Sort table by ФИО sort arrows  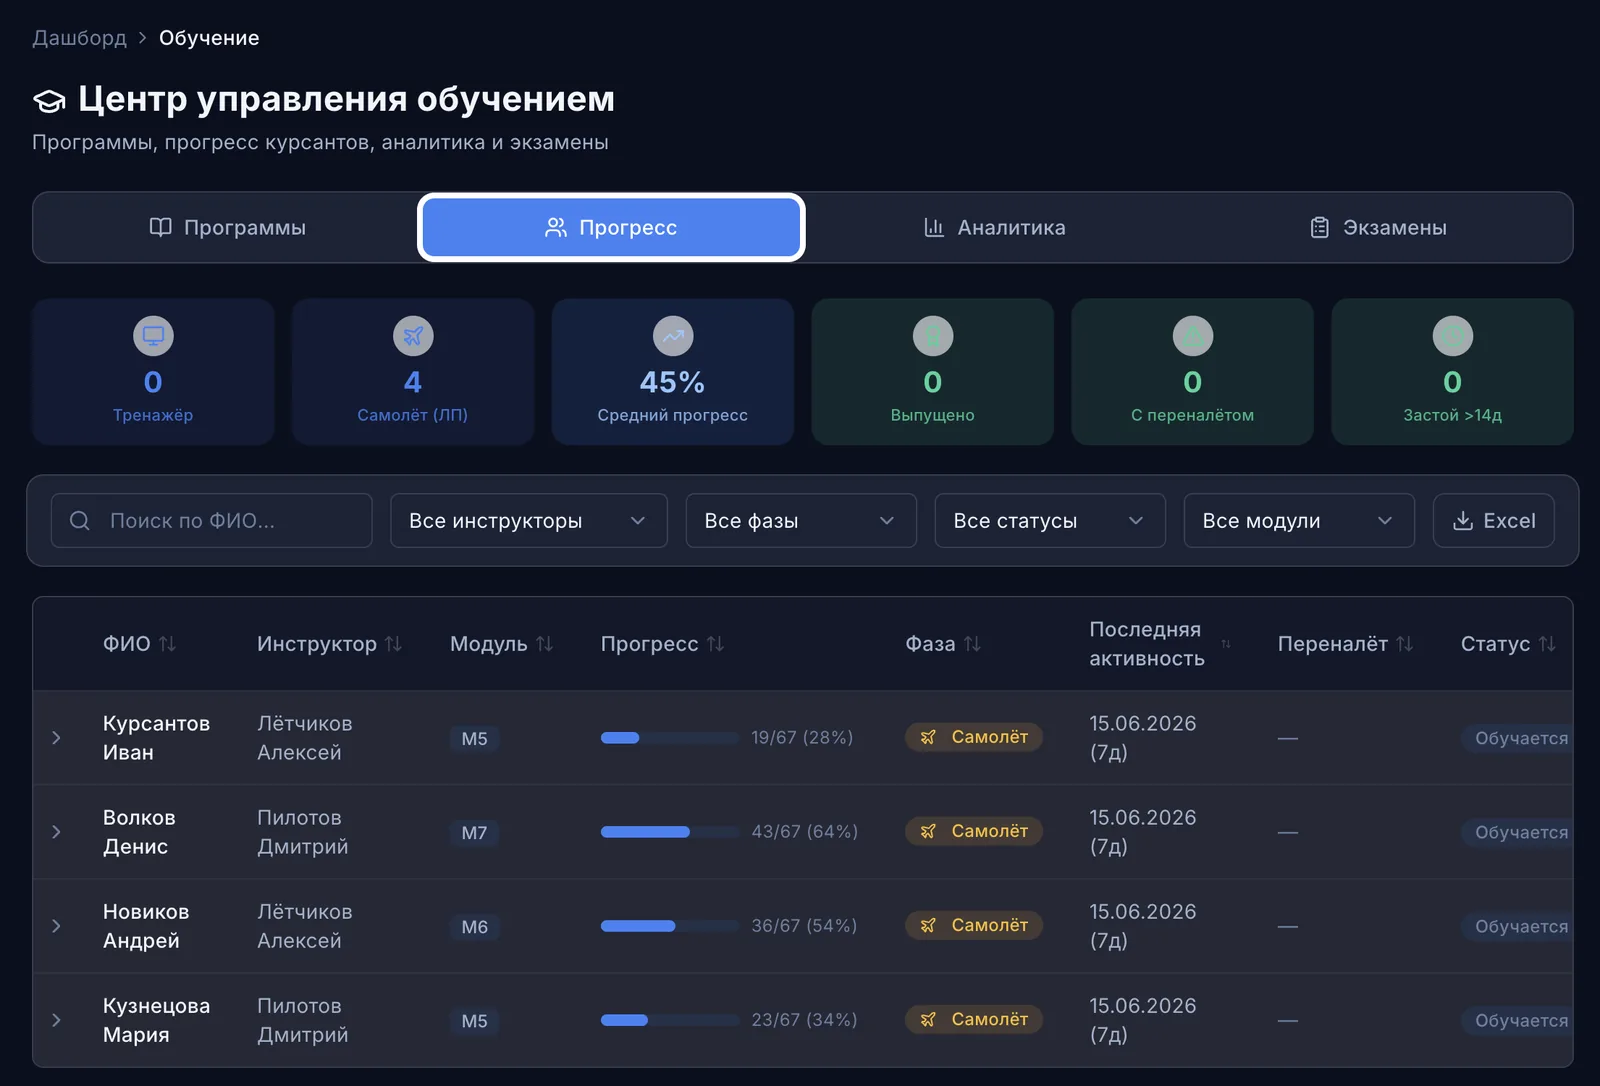pyautogui.click(x=168, y=644)
